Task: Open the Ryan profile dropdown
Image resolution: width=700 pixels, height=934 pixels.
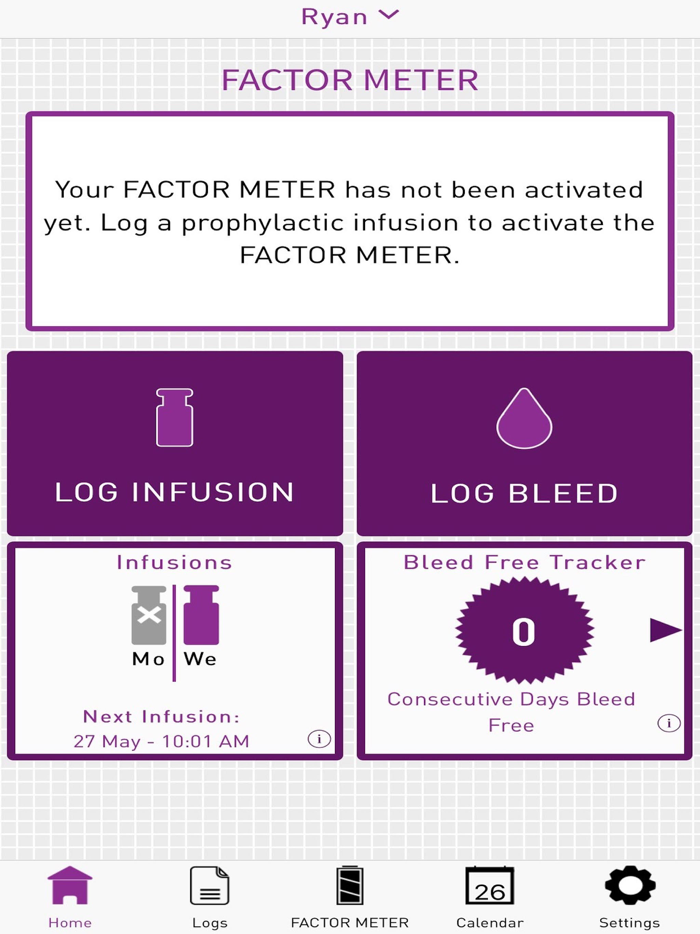Action: [350, 15]
